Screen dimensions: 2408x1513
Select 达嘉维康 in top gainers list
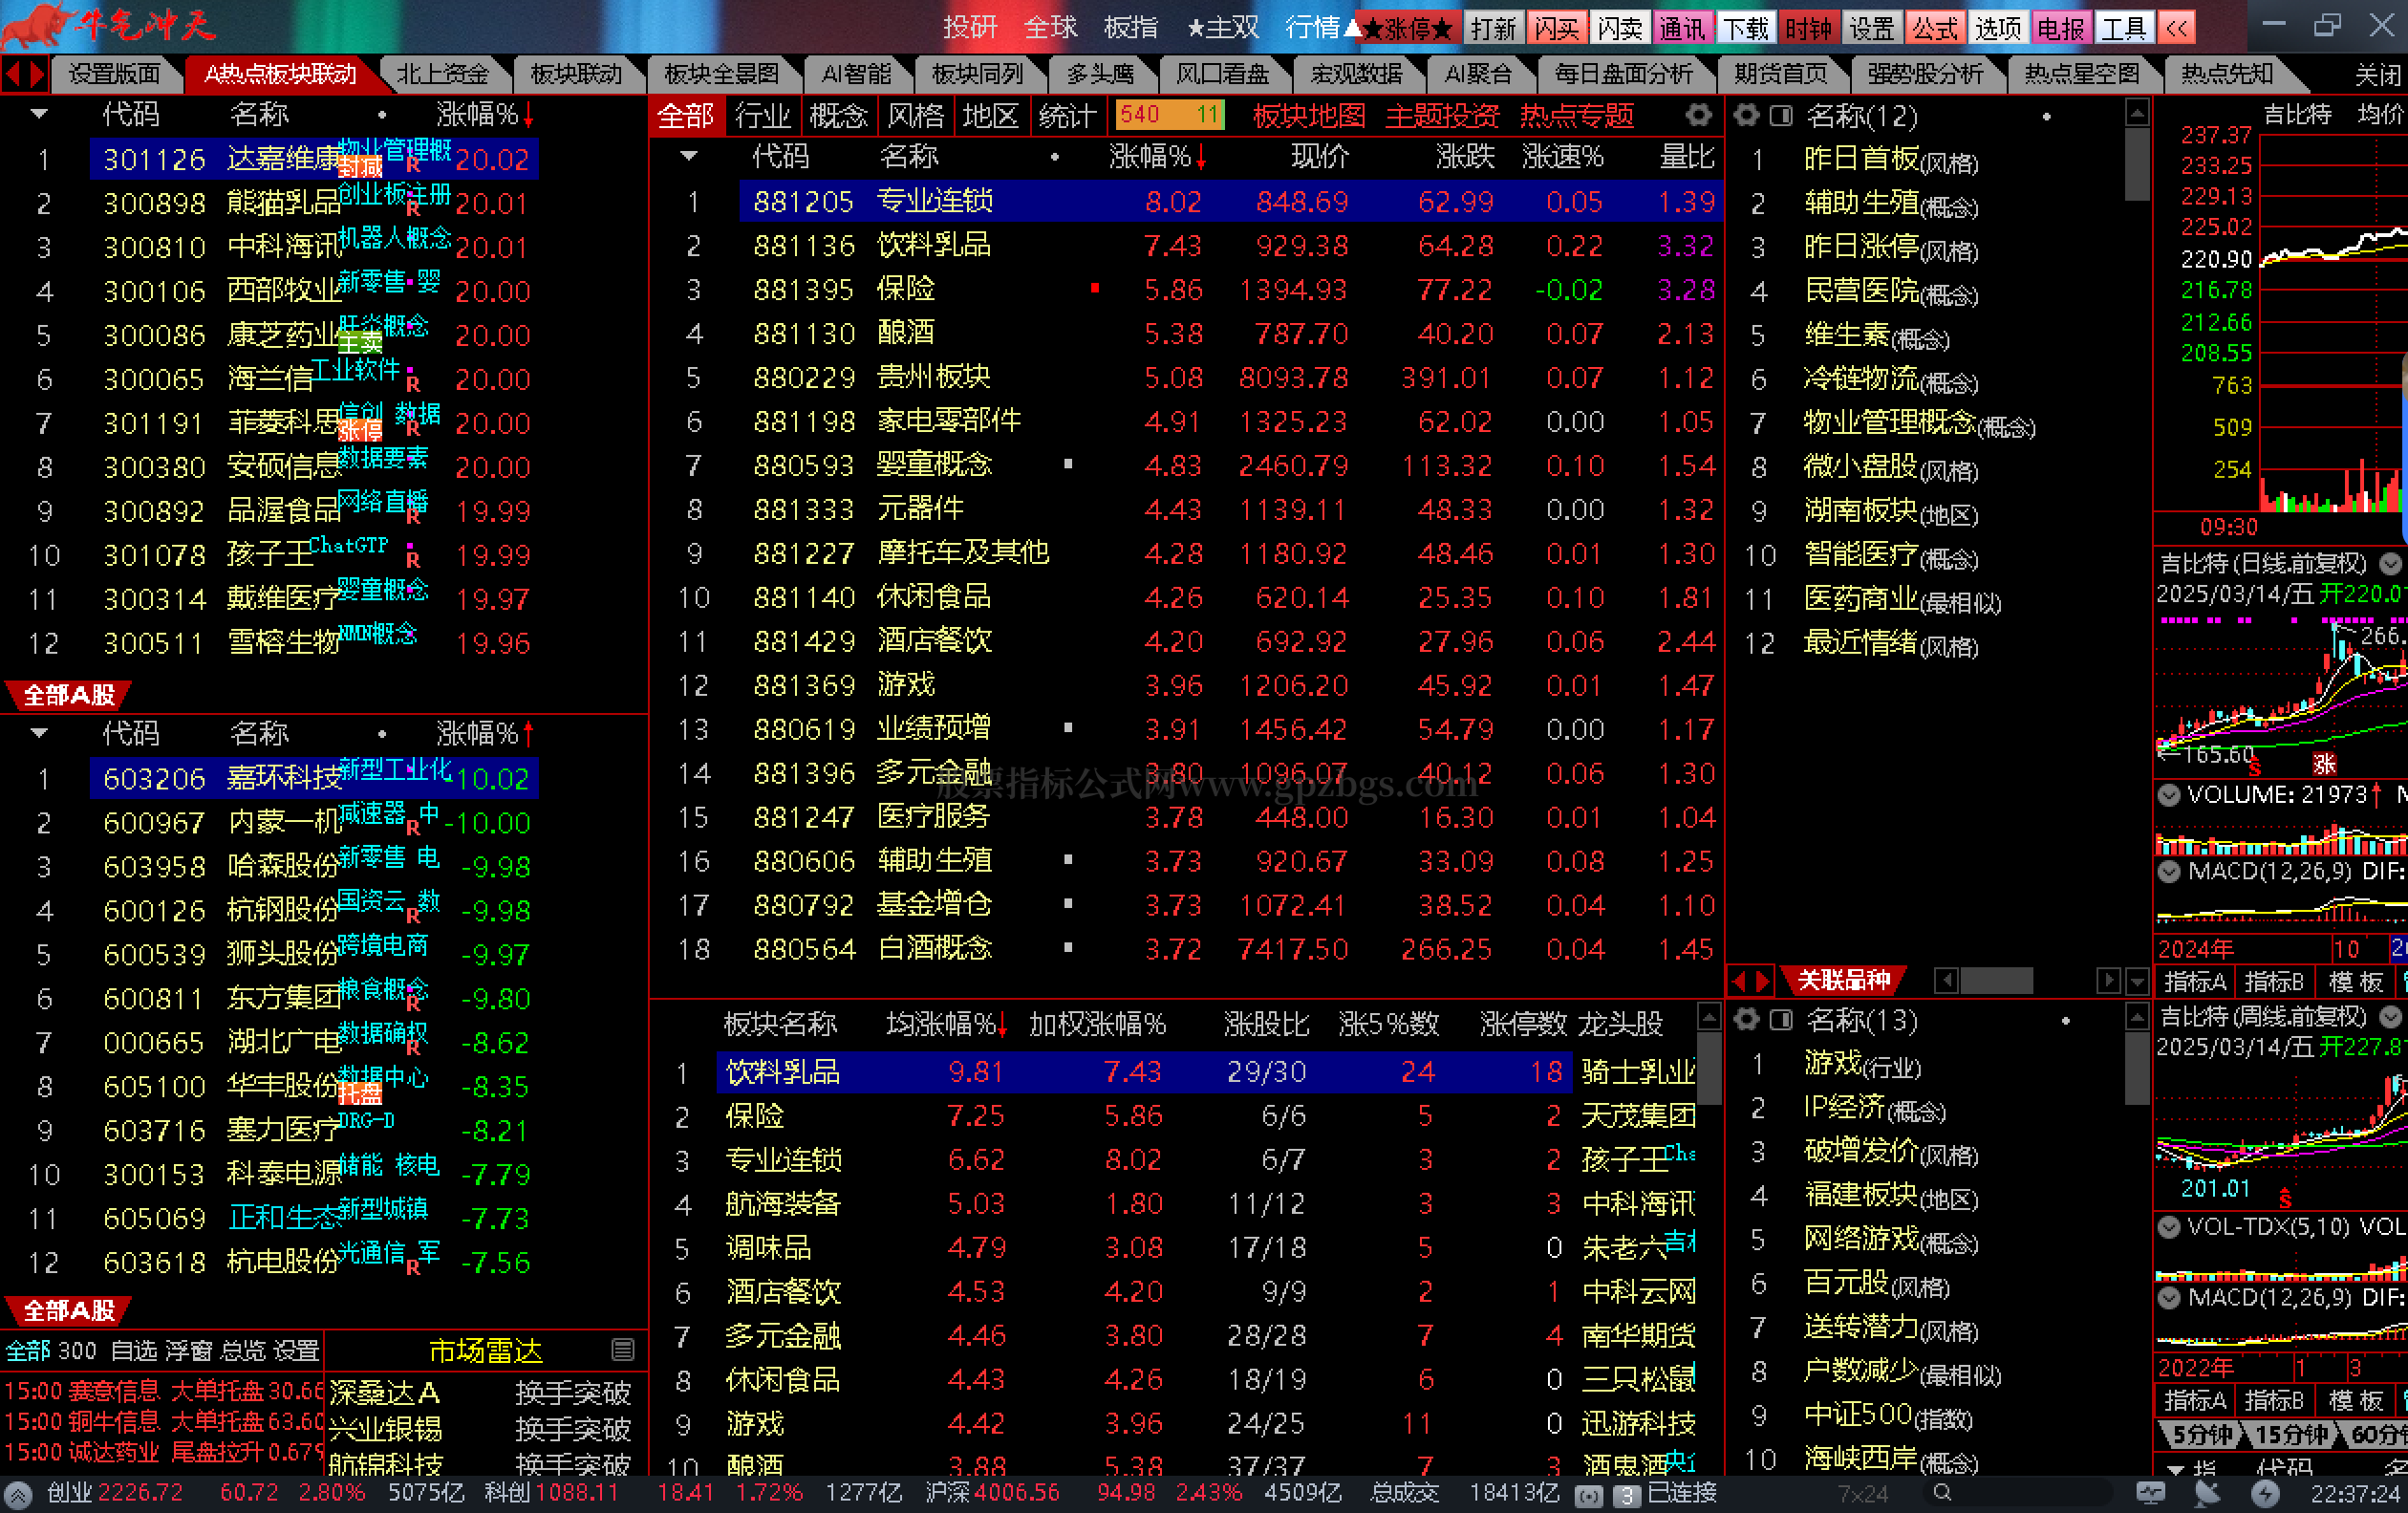[314, 159]
